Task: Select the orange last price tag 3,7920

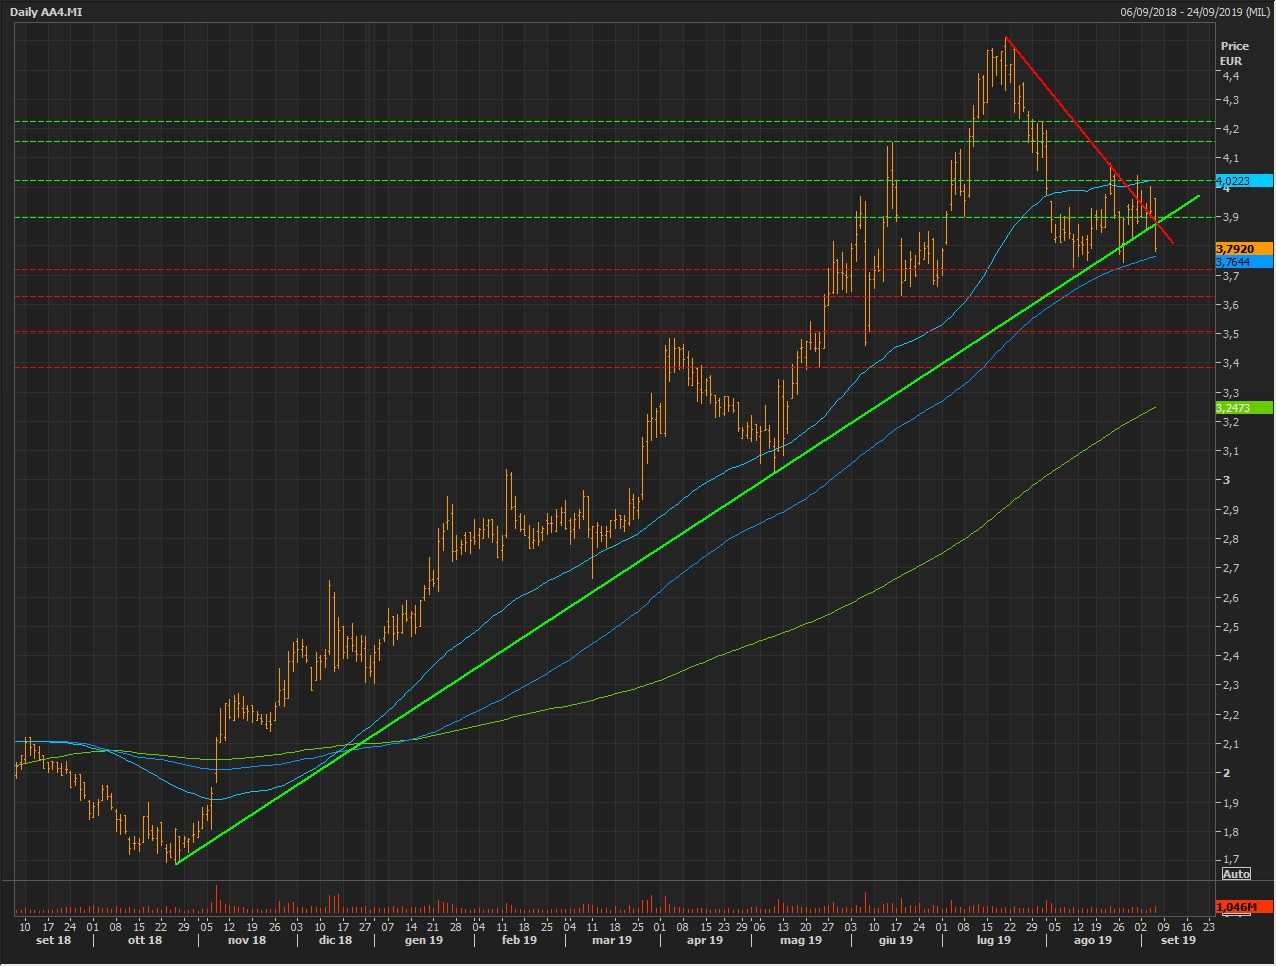Action: pos(1244,249)
